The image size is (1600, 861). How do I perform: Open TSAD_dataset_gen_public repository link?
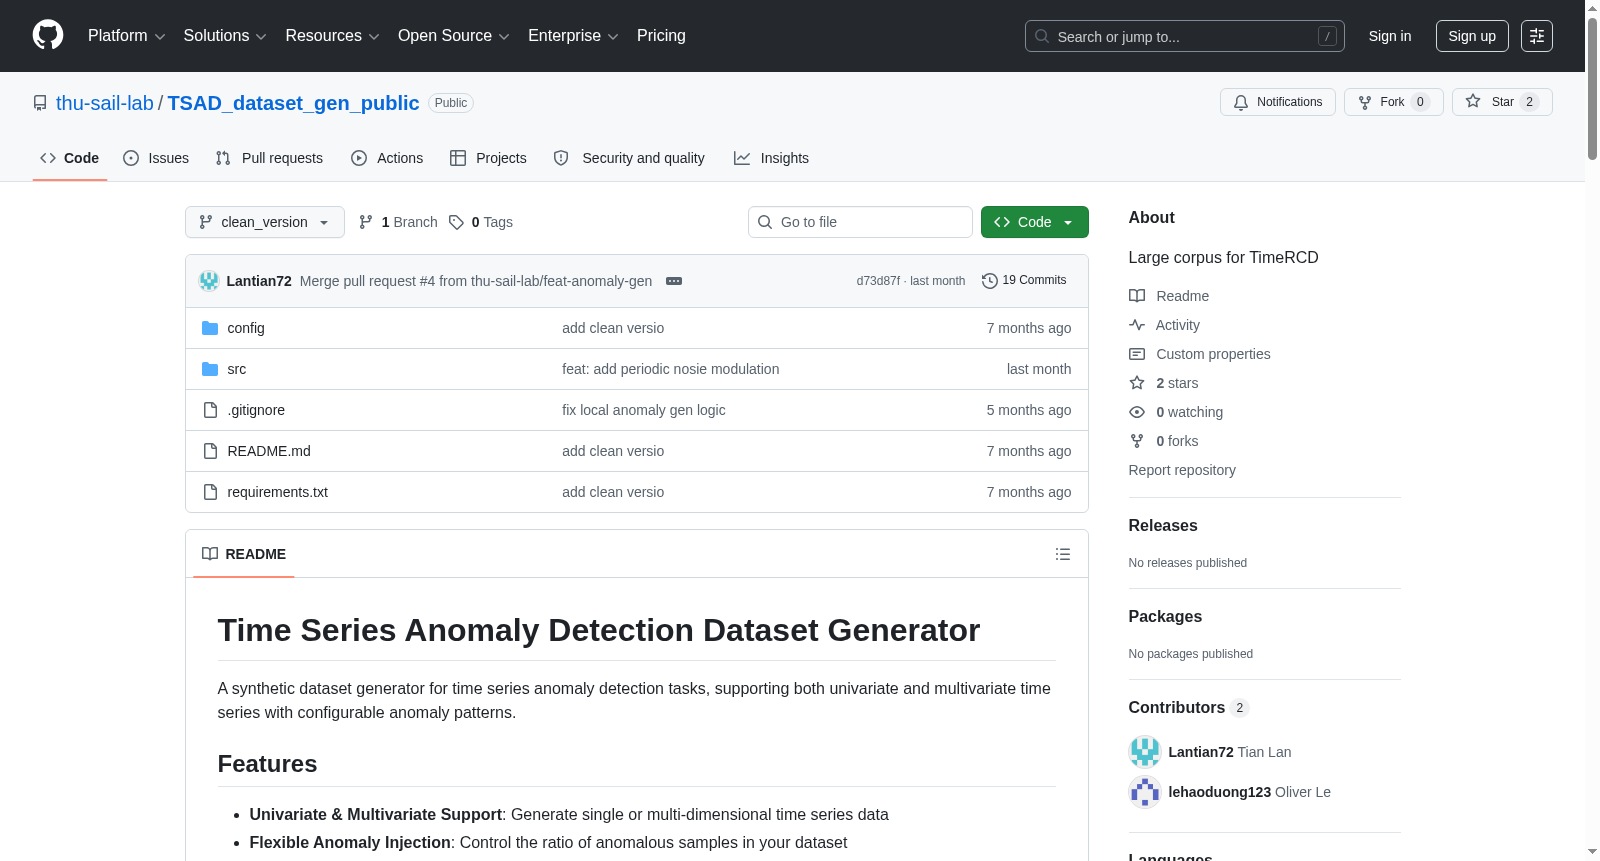(293, 103)
